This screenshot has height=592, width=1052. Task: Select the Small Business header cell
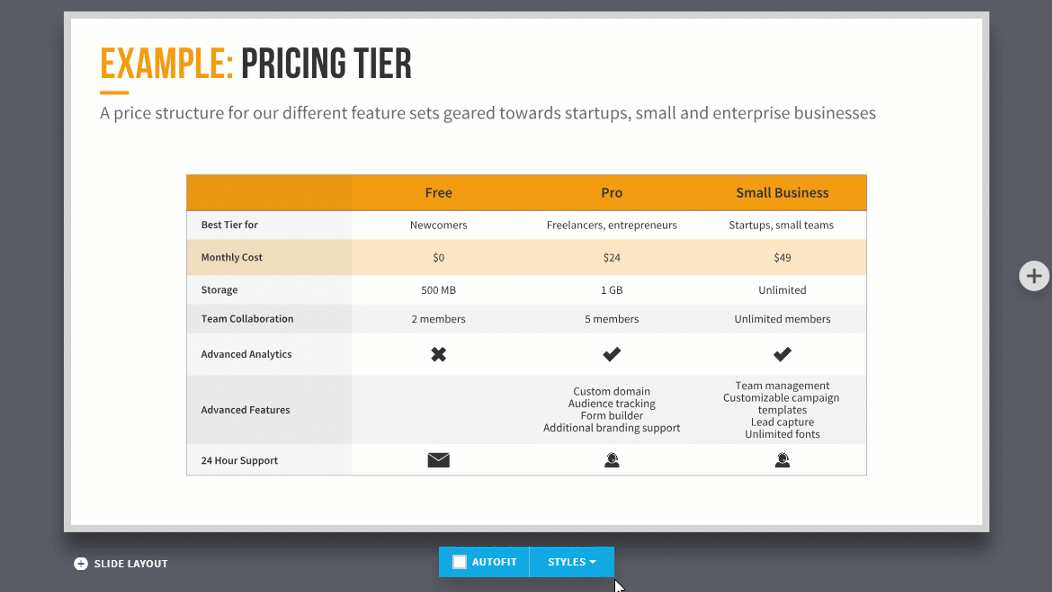(782, 193)
